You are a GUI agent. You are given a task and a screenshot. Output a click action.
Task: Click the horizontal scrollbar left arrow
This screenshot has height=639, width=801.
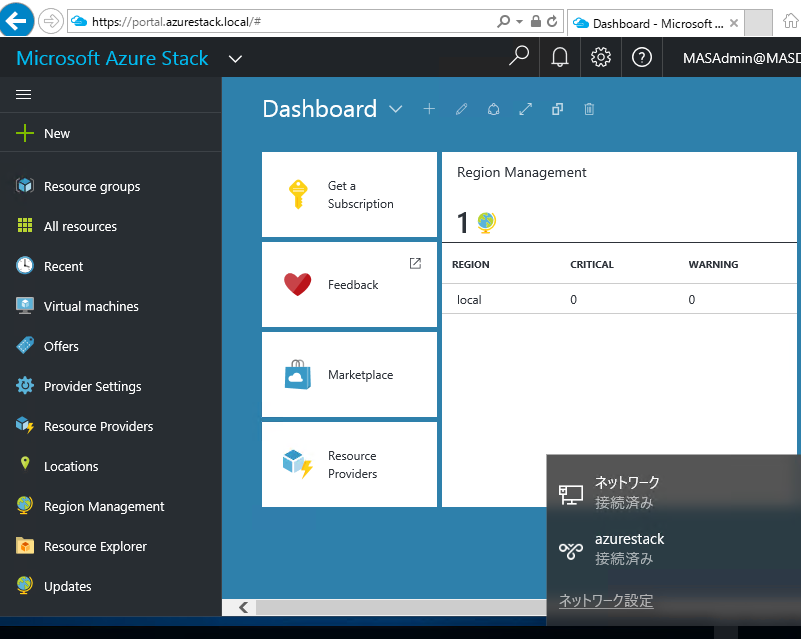tap(244, 607)
